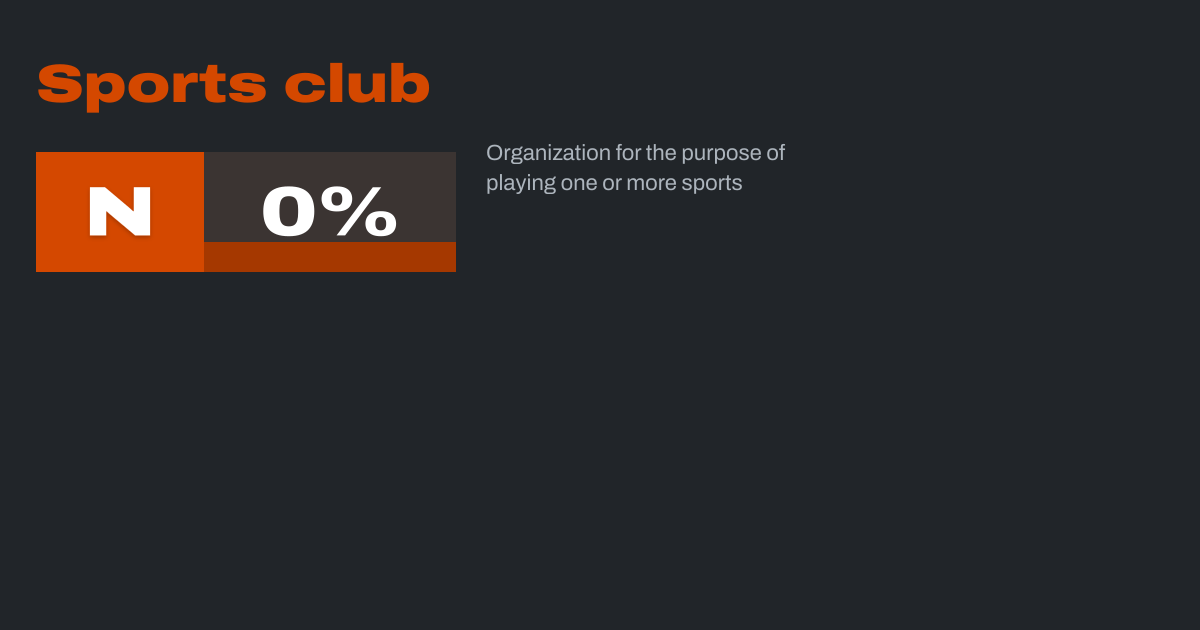
Task: Click the phrase 'playing one or more sports'
Action: 614,183
